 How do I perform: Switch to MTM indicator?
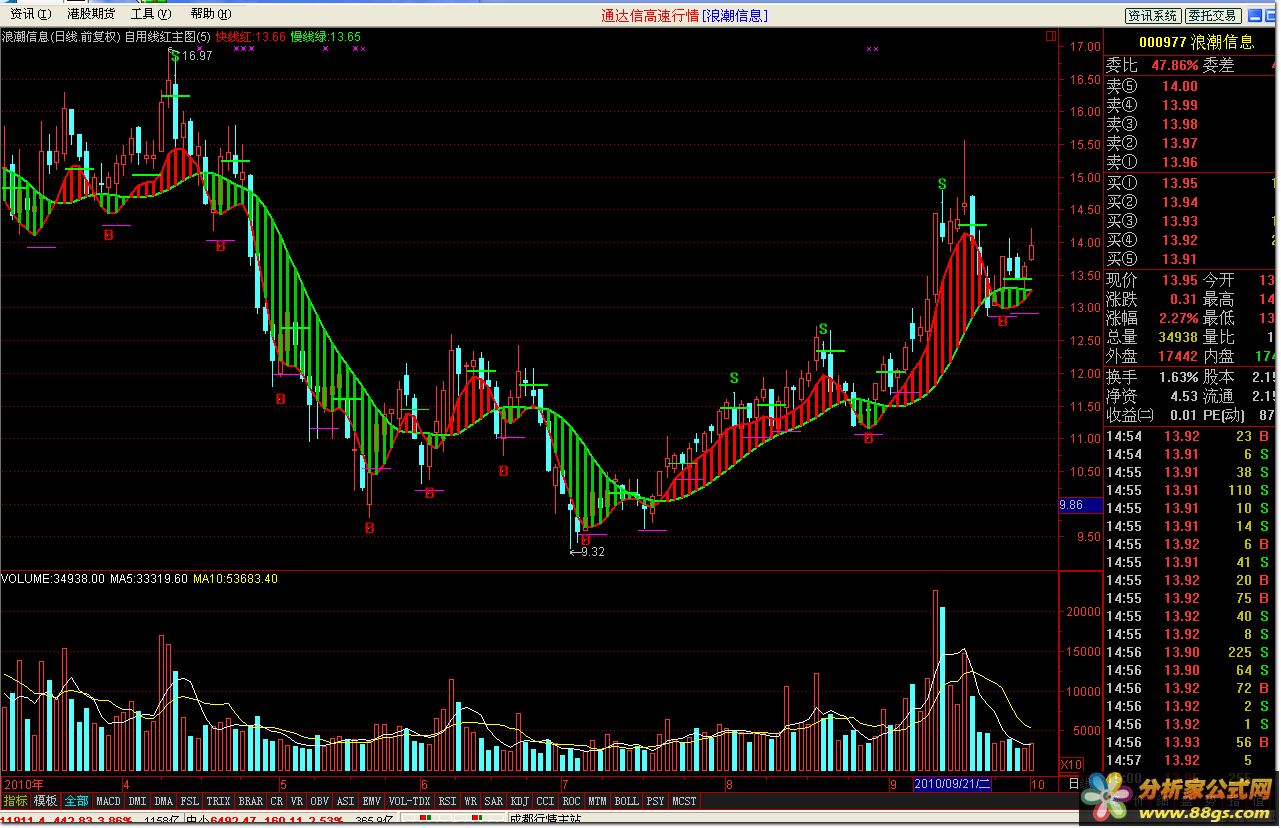pos(597,801)
